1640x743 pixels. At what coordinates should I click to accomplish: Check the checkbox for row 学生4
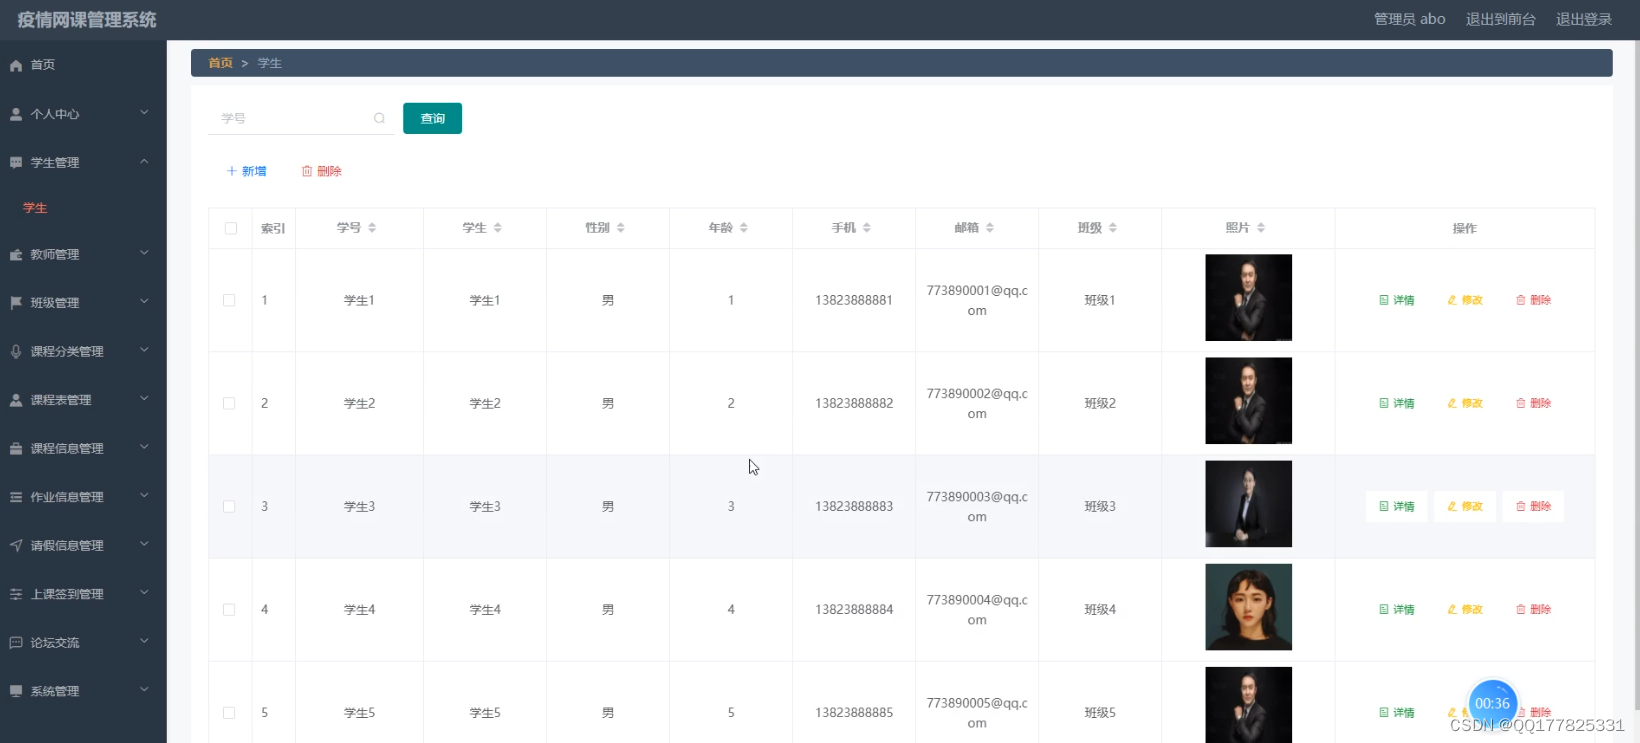tap(229, 609)
